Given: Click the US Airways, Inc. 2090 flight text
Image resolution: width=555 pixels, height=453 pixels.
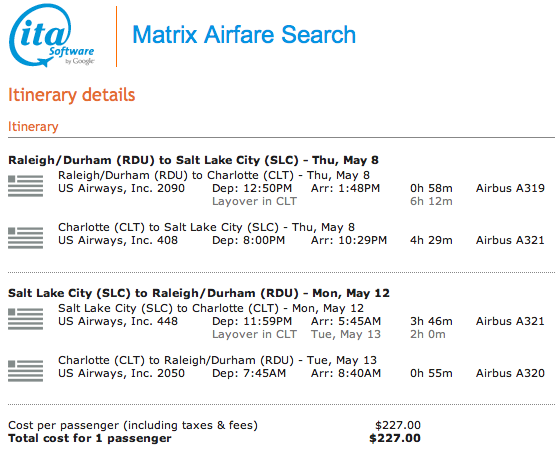Looking at the screenshot, I should pyautogui.click(x=121, y=188).
